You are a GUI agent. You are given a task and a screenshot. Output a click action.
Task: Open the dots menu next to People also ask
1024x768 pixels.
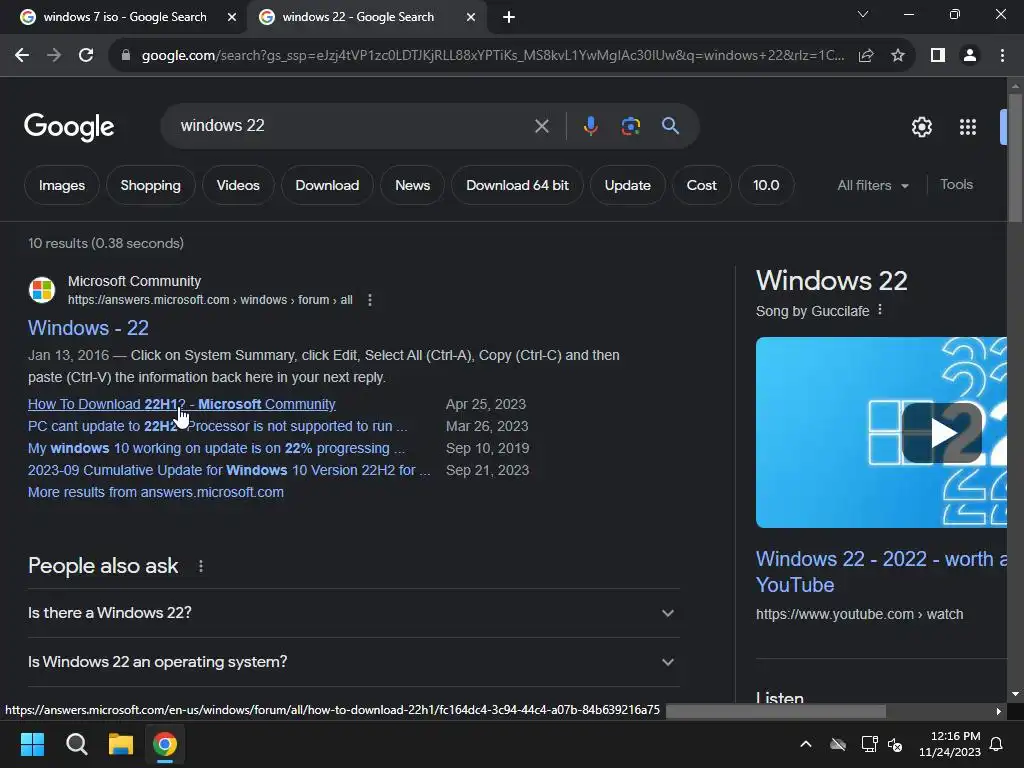click(200, 566)
